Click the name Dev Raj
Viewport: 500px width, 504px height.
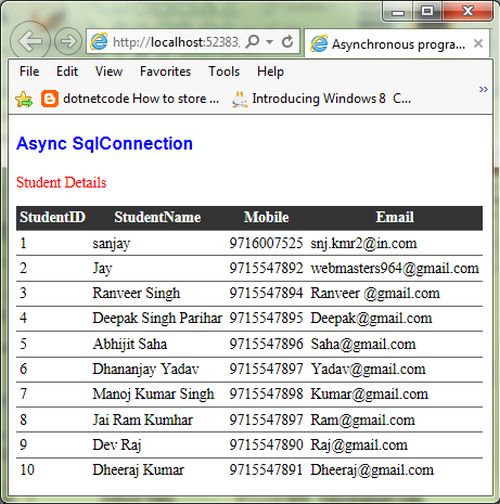point(117,445)
